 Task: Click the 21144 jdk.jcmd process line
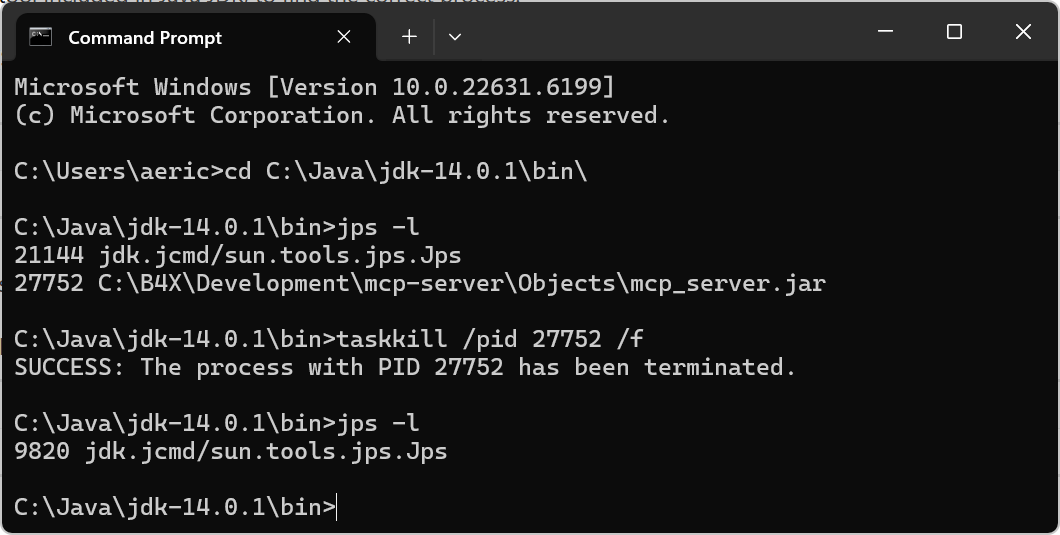coord(237,255)
